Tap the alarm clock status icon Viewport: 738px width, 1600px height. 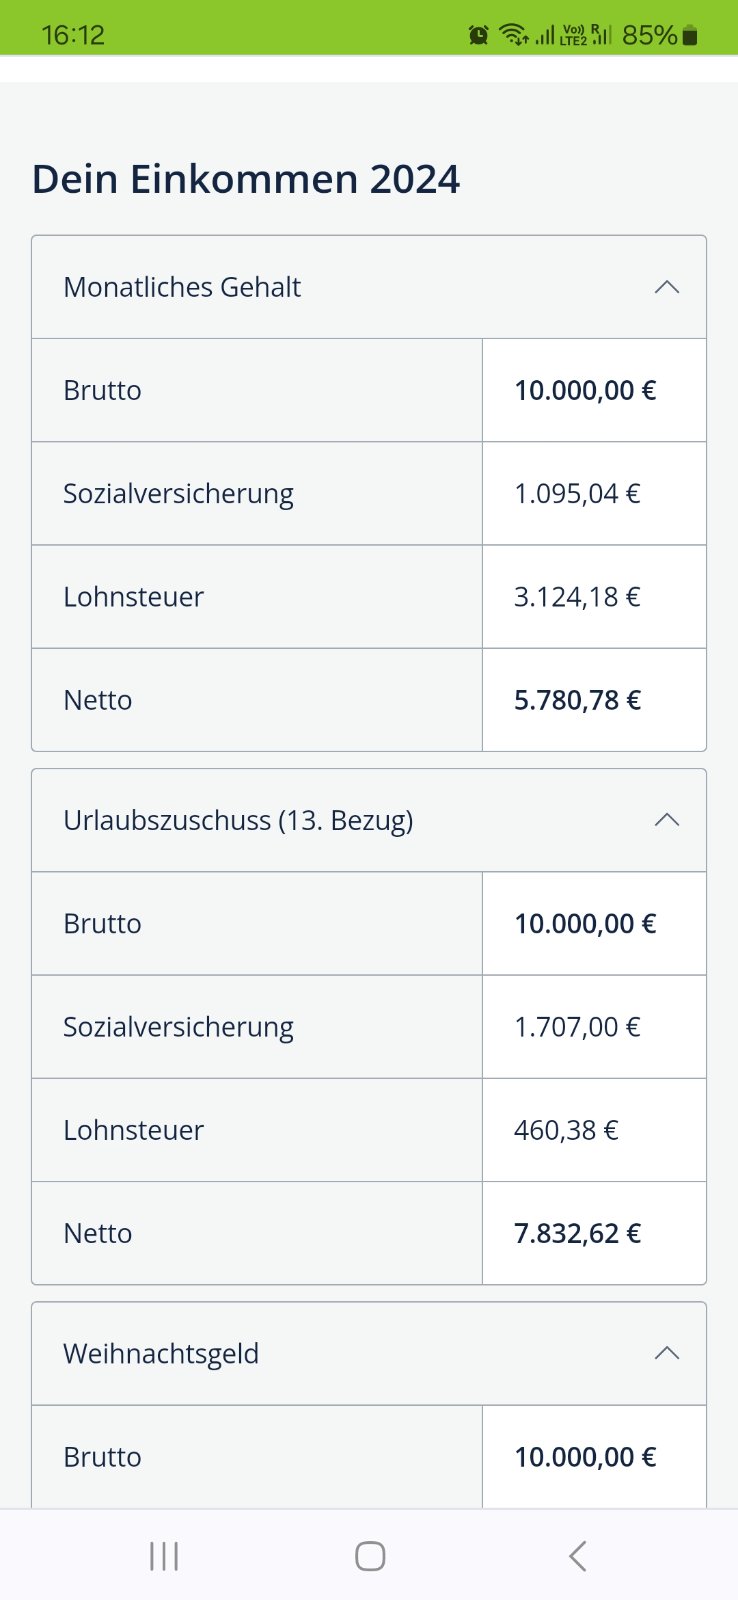(x=479, y=35)
